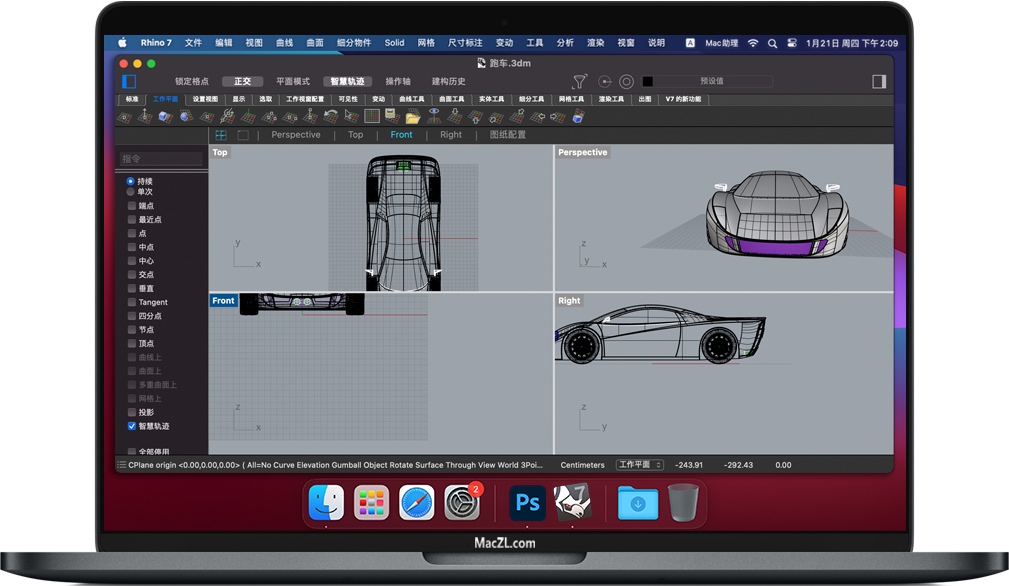1009x586 pixels.
Task: Toggle the left sidebar panel icon
Action: pyautogui.click(x=129, y=81)
